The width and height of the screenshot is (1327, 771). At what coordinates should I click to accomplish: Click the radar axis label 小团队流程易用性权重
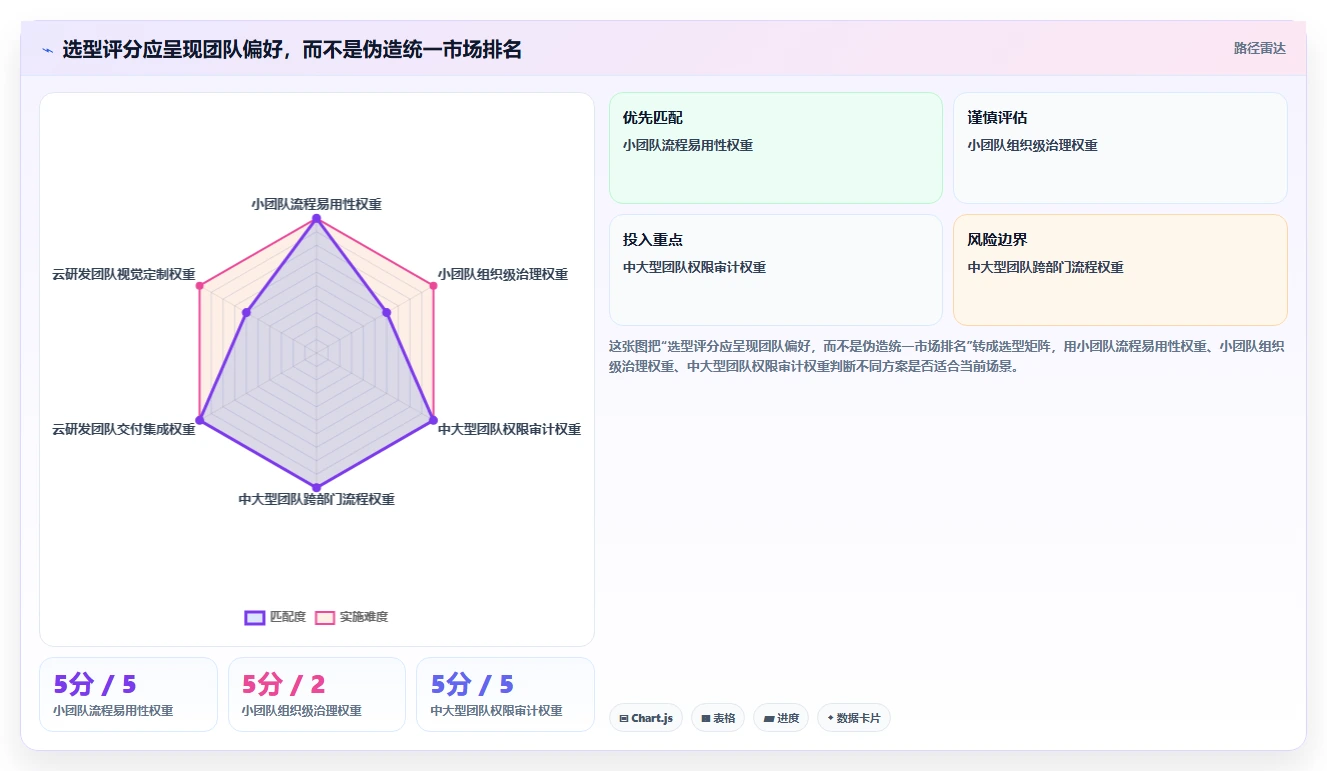(316, 204)
